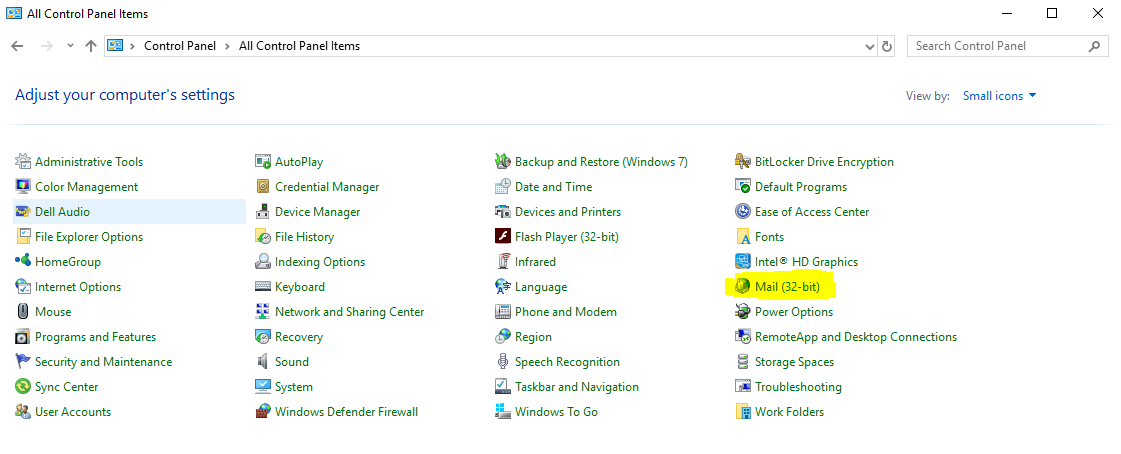Image resolution: width=1121 pixels, height=454 pixels.
Task: Click the AutoPlay icon
Action: pos(263,162)
